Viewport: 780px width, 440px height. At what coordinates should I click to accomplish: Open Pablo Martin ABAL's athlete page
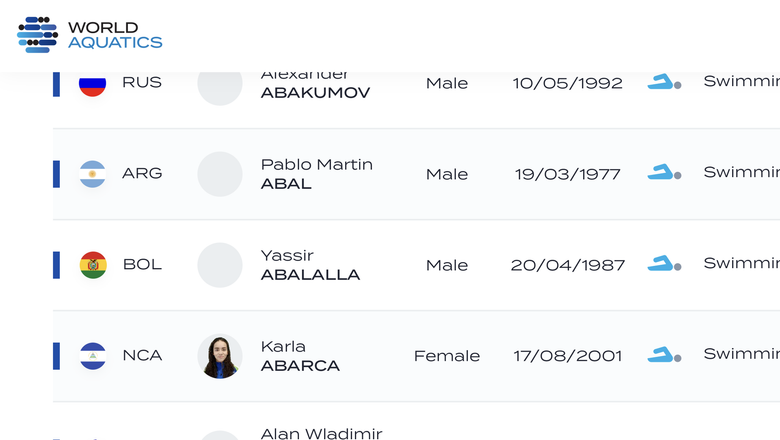(x=317, y=174)
